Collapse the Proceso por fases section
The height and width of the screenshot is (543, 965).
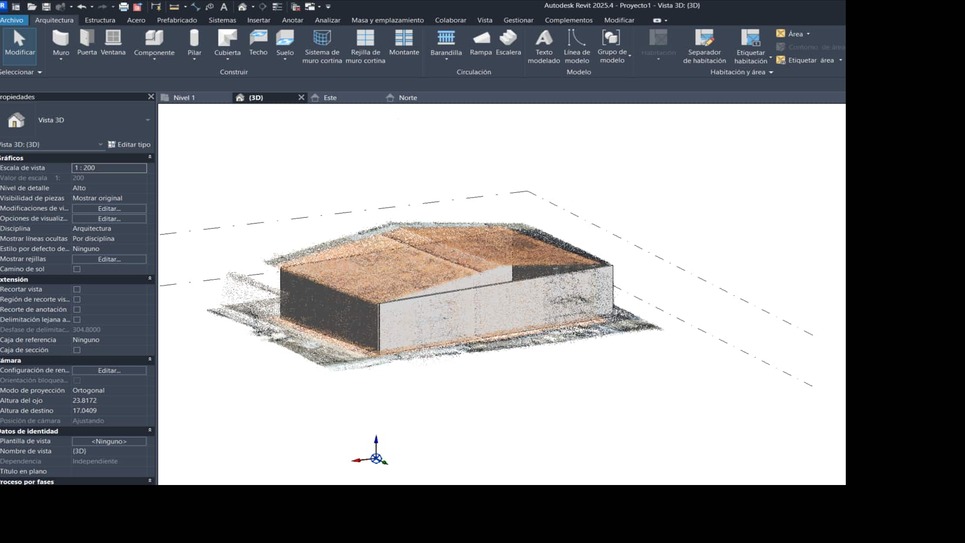pos(150,481)
